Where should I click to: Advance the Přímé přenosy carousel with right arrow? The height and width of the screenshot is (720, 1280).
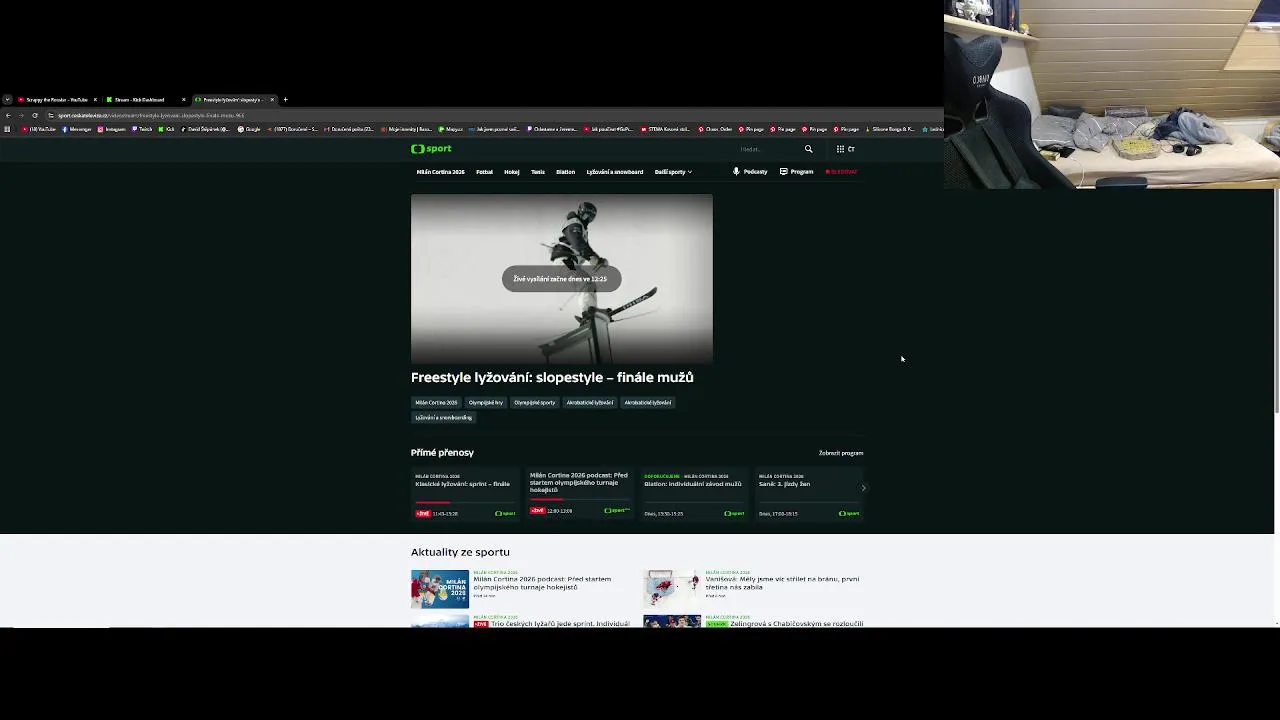pyautogui.click(x=863, y=488)
